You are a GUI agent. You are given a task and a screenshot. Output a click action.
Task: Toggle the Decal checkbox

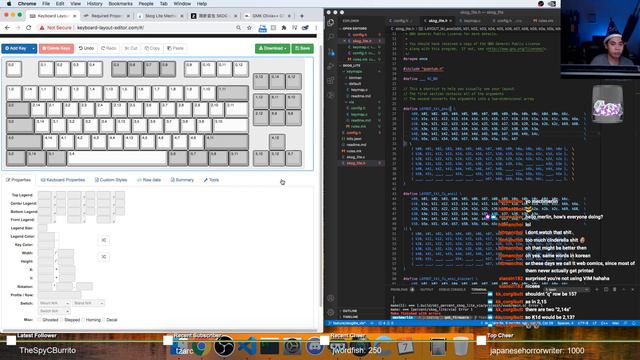(104, 320)
